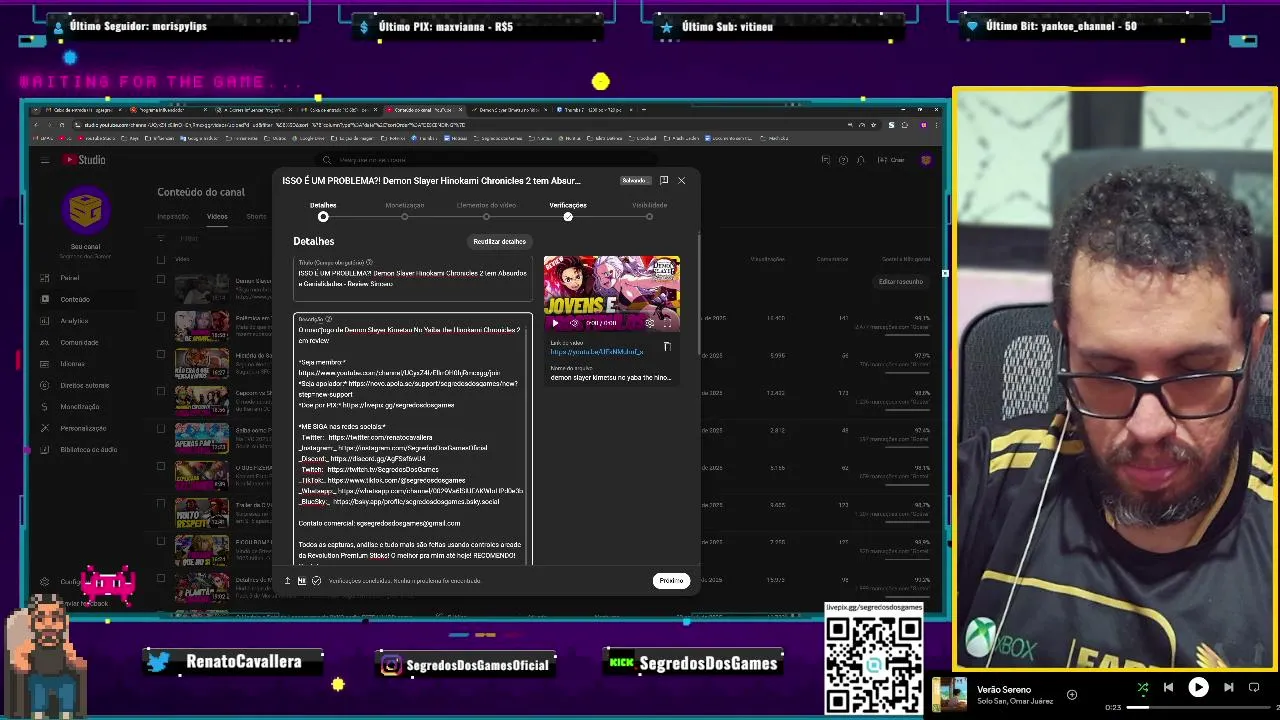Go to the Verificações step
This screenshot has width=1280, height=720.
tap(568, 210)
